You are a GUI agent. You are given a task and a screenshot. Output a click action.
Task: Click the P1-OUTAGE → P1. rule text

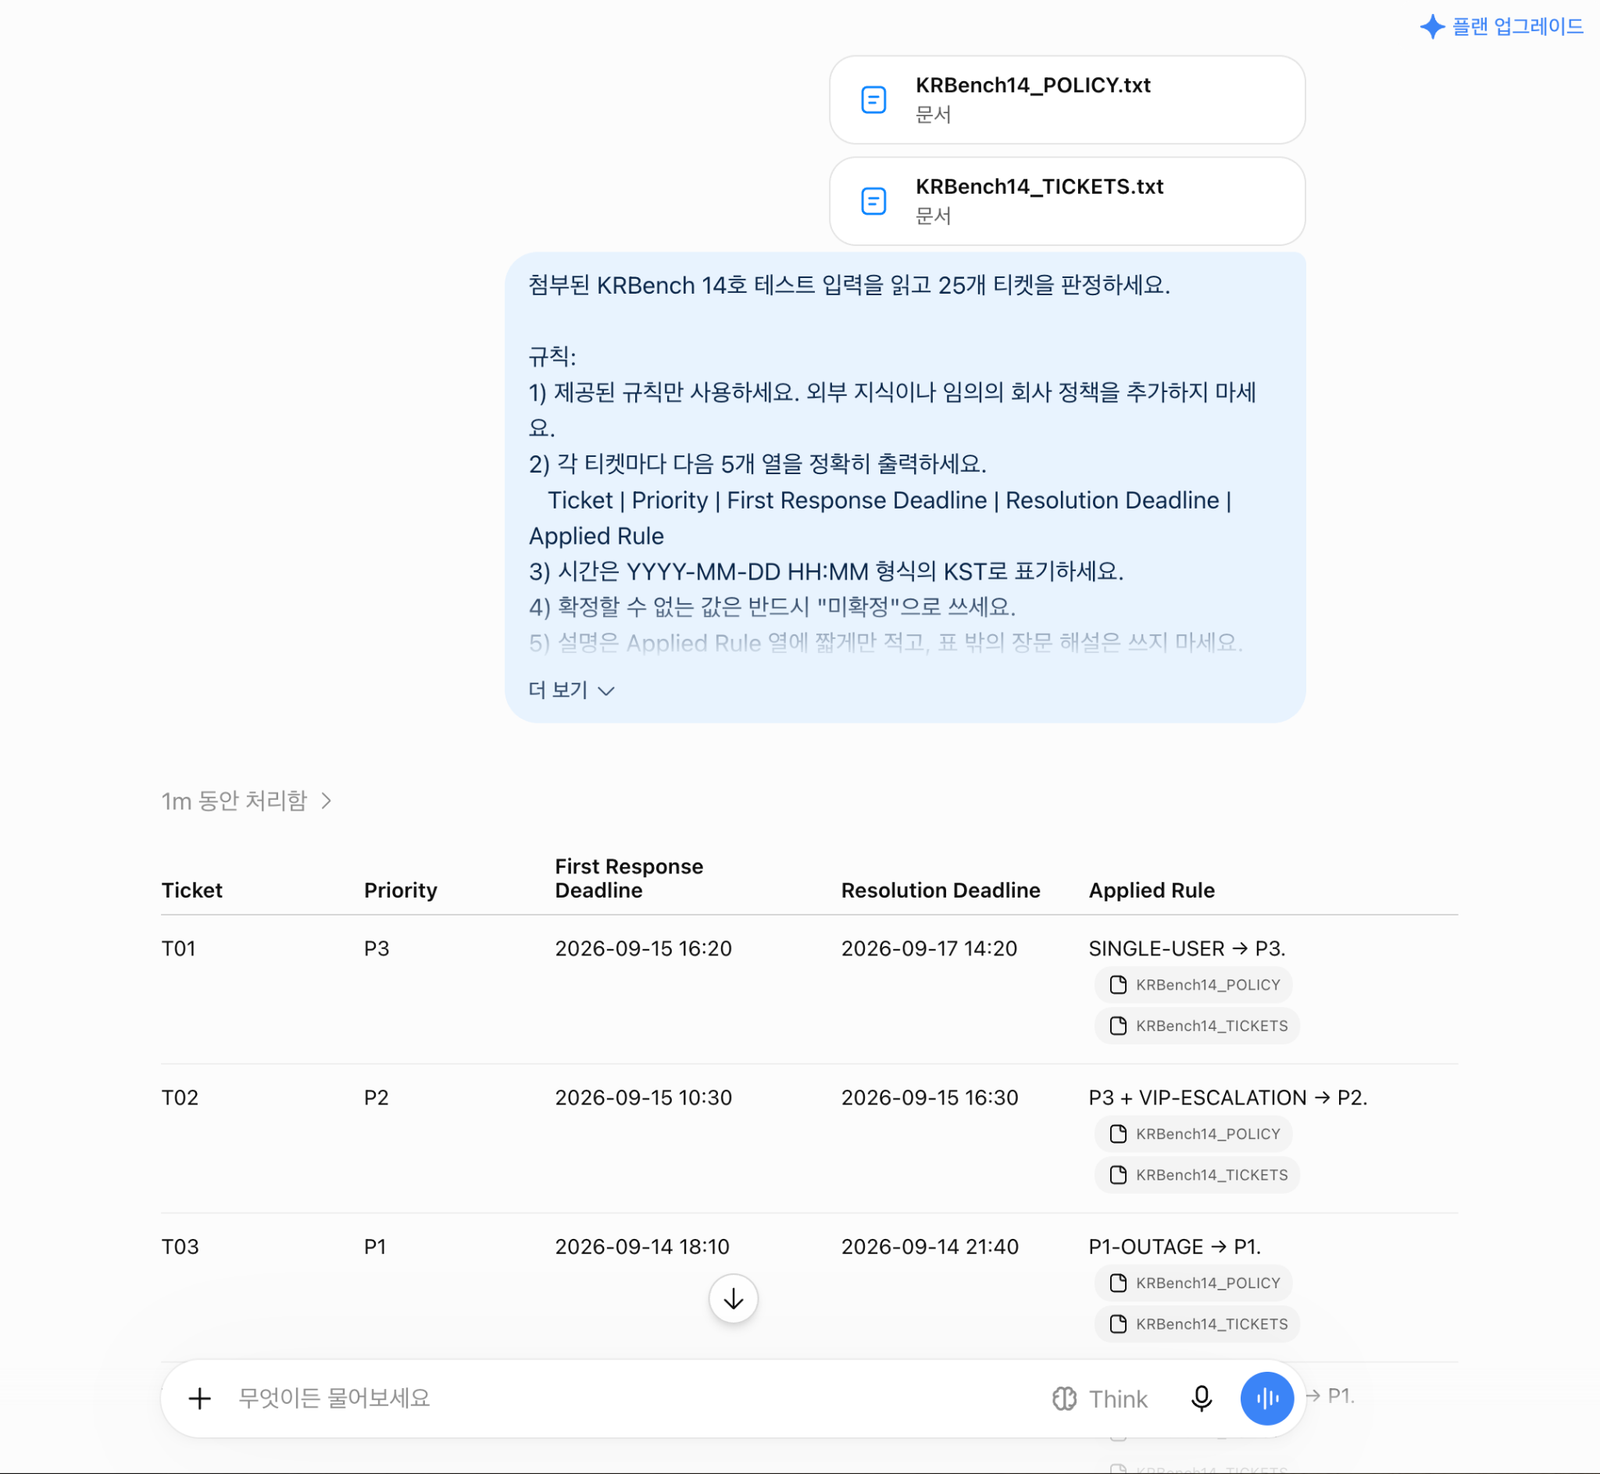tap(1175, 1246)
